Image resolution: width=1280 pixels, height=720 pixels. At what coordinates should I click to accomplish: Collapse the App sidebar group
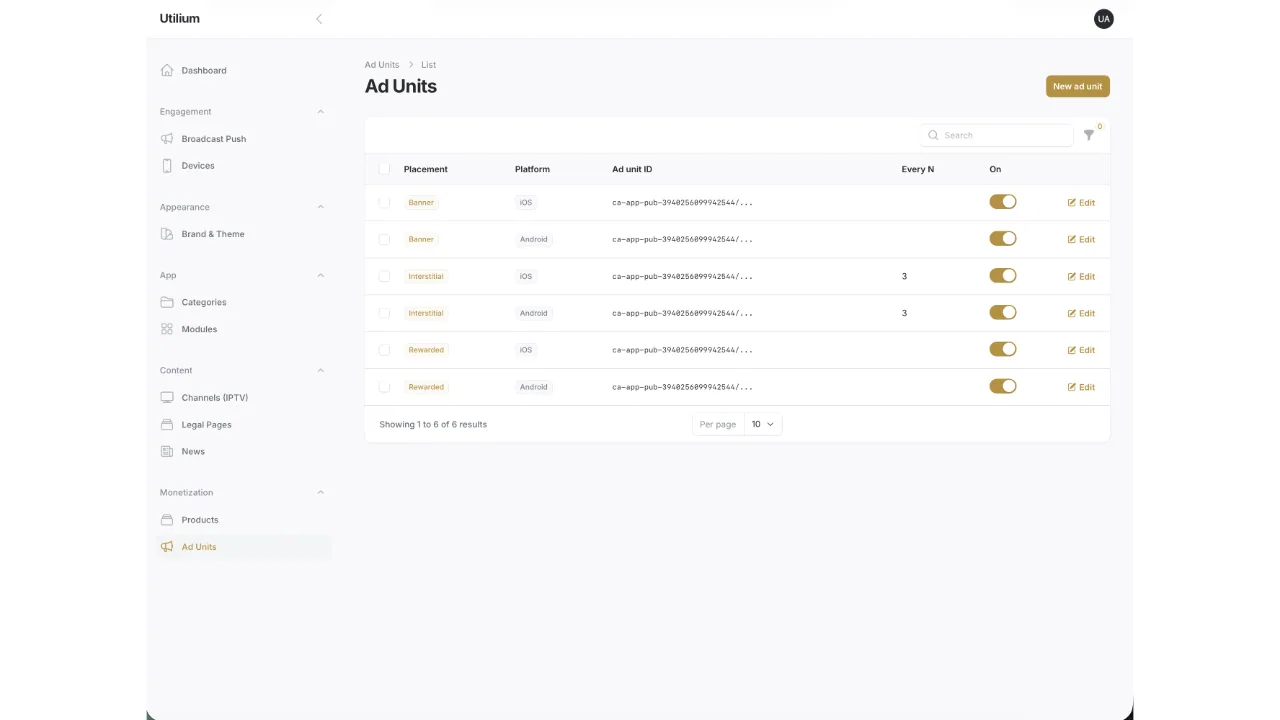[320, 276]
